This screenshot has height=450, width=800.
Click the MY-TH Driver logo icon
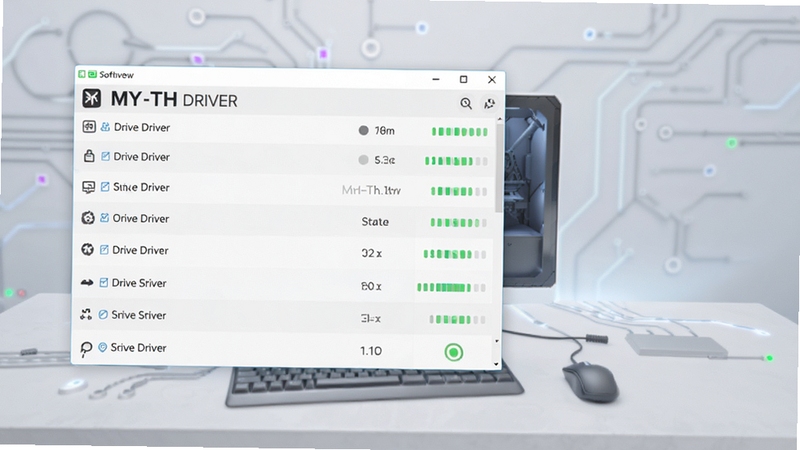pyautogui.click(x=92, y=97)
